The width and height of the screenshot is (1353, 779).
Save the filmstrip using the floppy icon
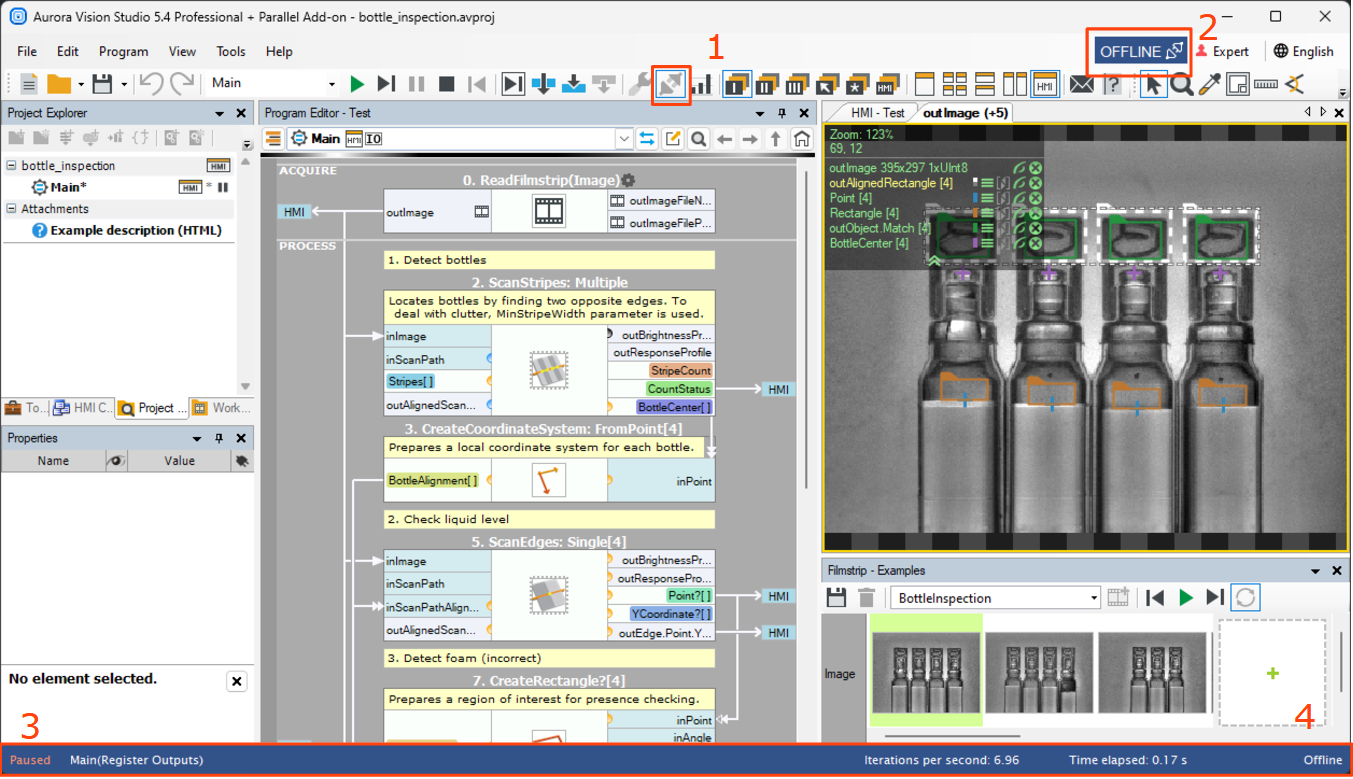coord(837,598)
